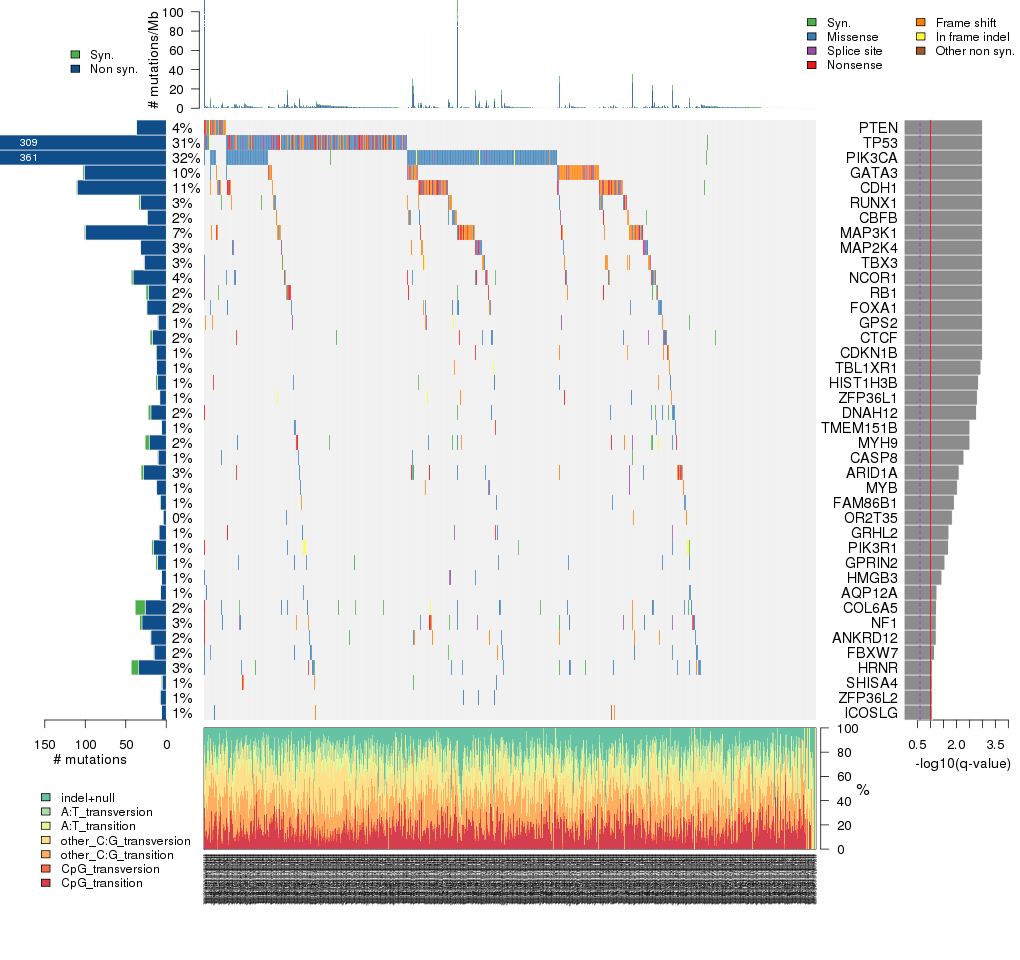Click the Missense blue legend swatch
The image size is (1020, 960).
click(x=811, y=36)
